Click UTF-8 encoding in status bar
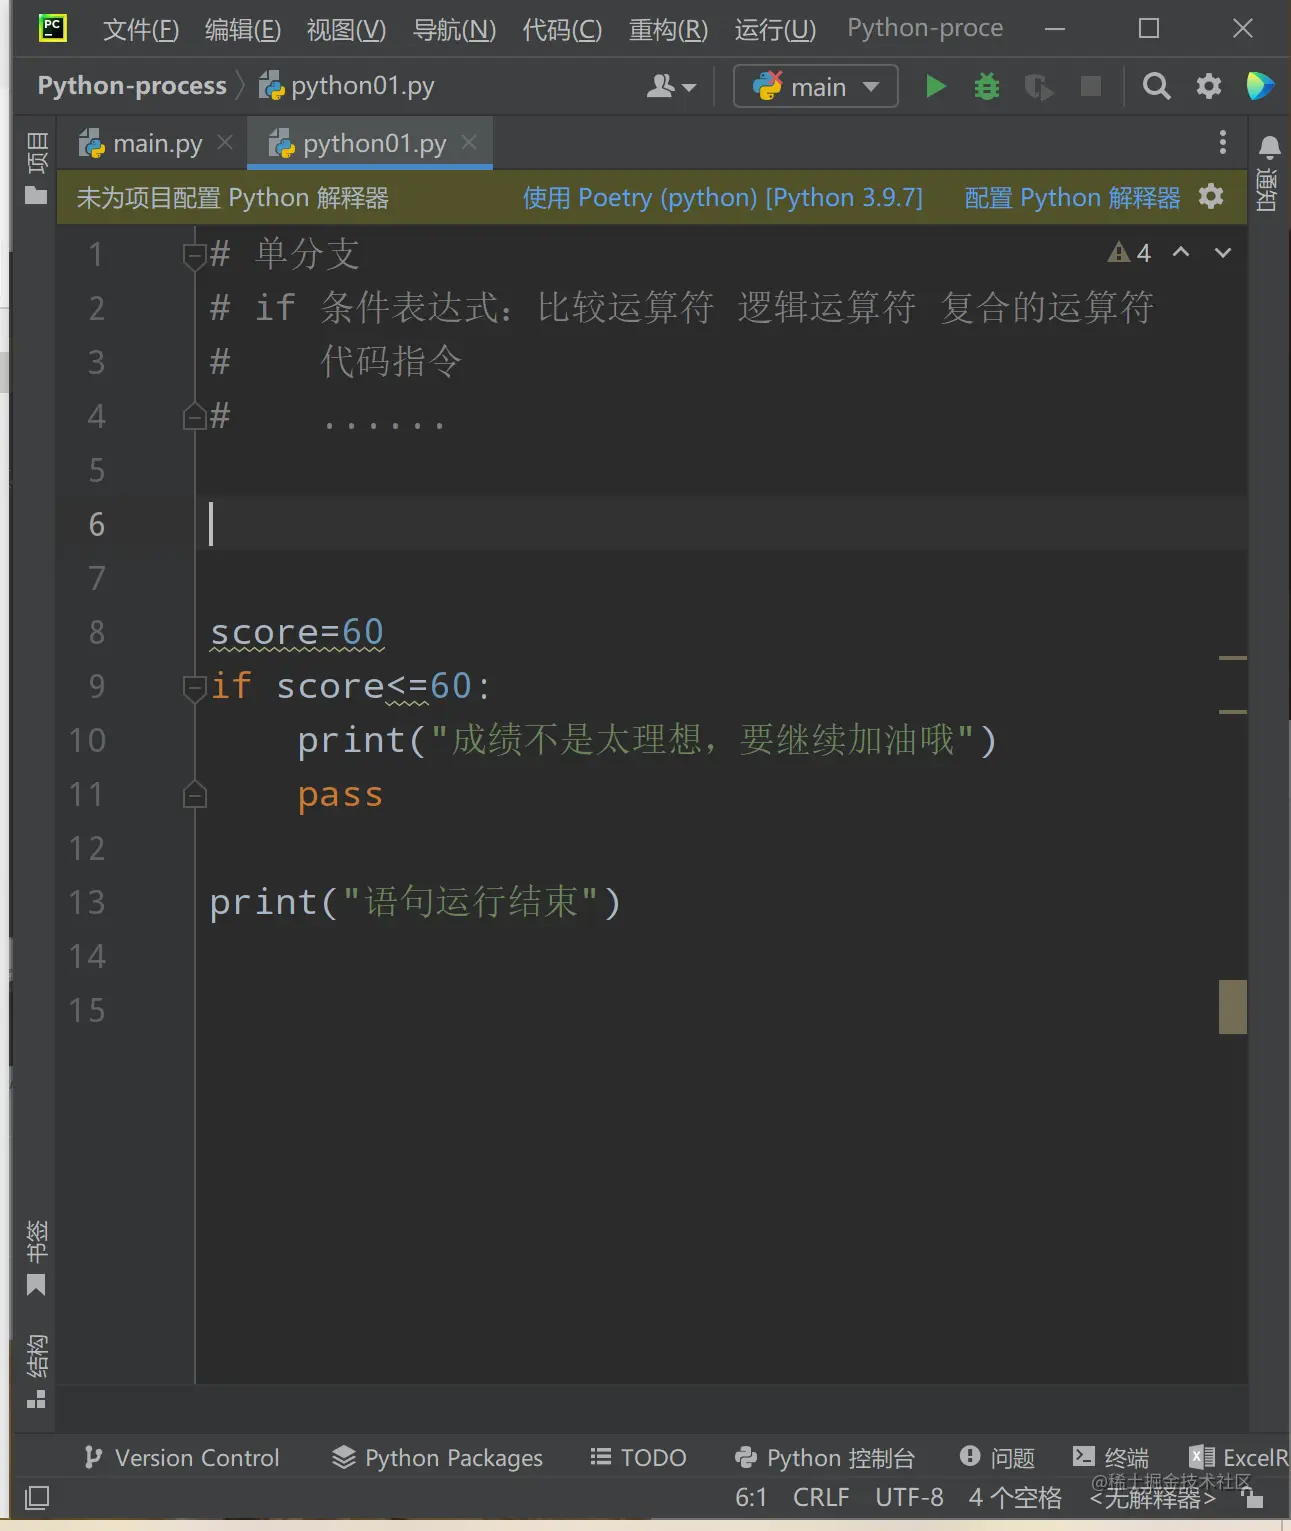Screen dimensions: 1291x1531 tap(909, 1497)
